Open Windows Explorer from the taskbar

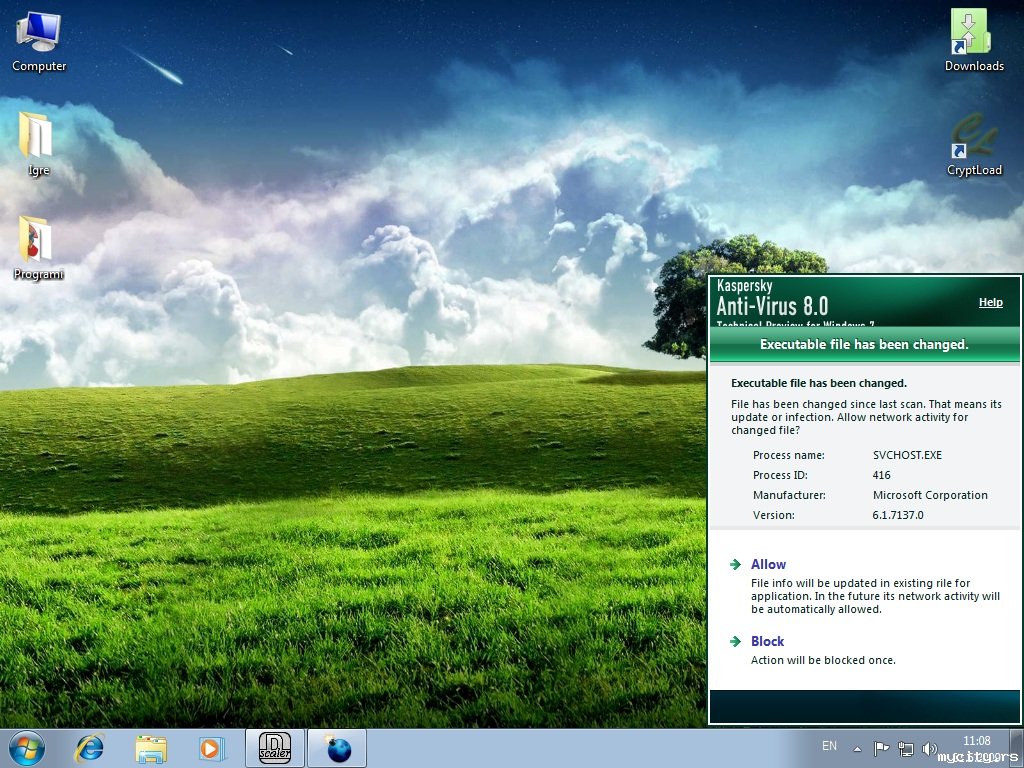pyautogui.click(x=151, y=747)
